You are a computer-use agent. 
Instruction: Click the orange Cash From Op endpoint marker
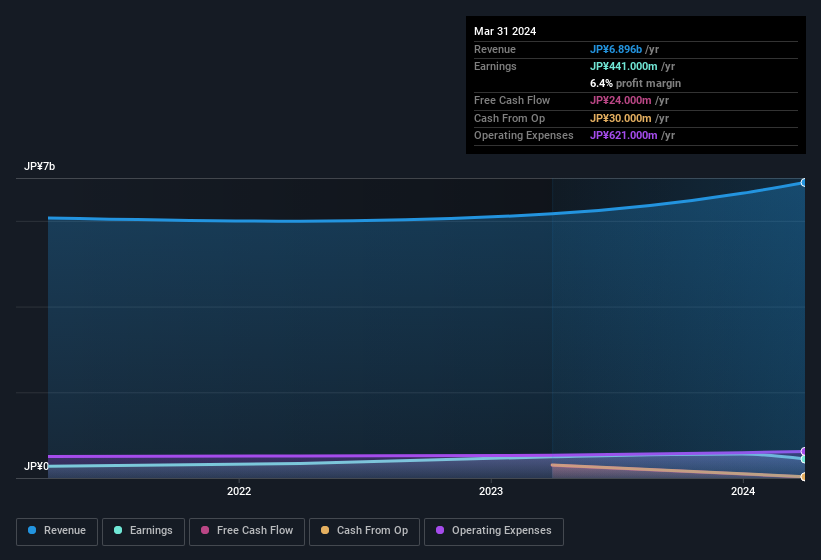804,477
